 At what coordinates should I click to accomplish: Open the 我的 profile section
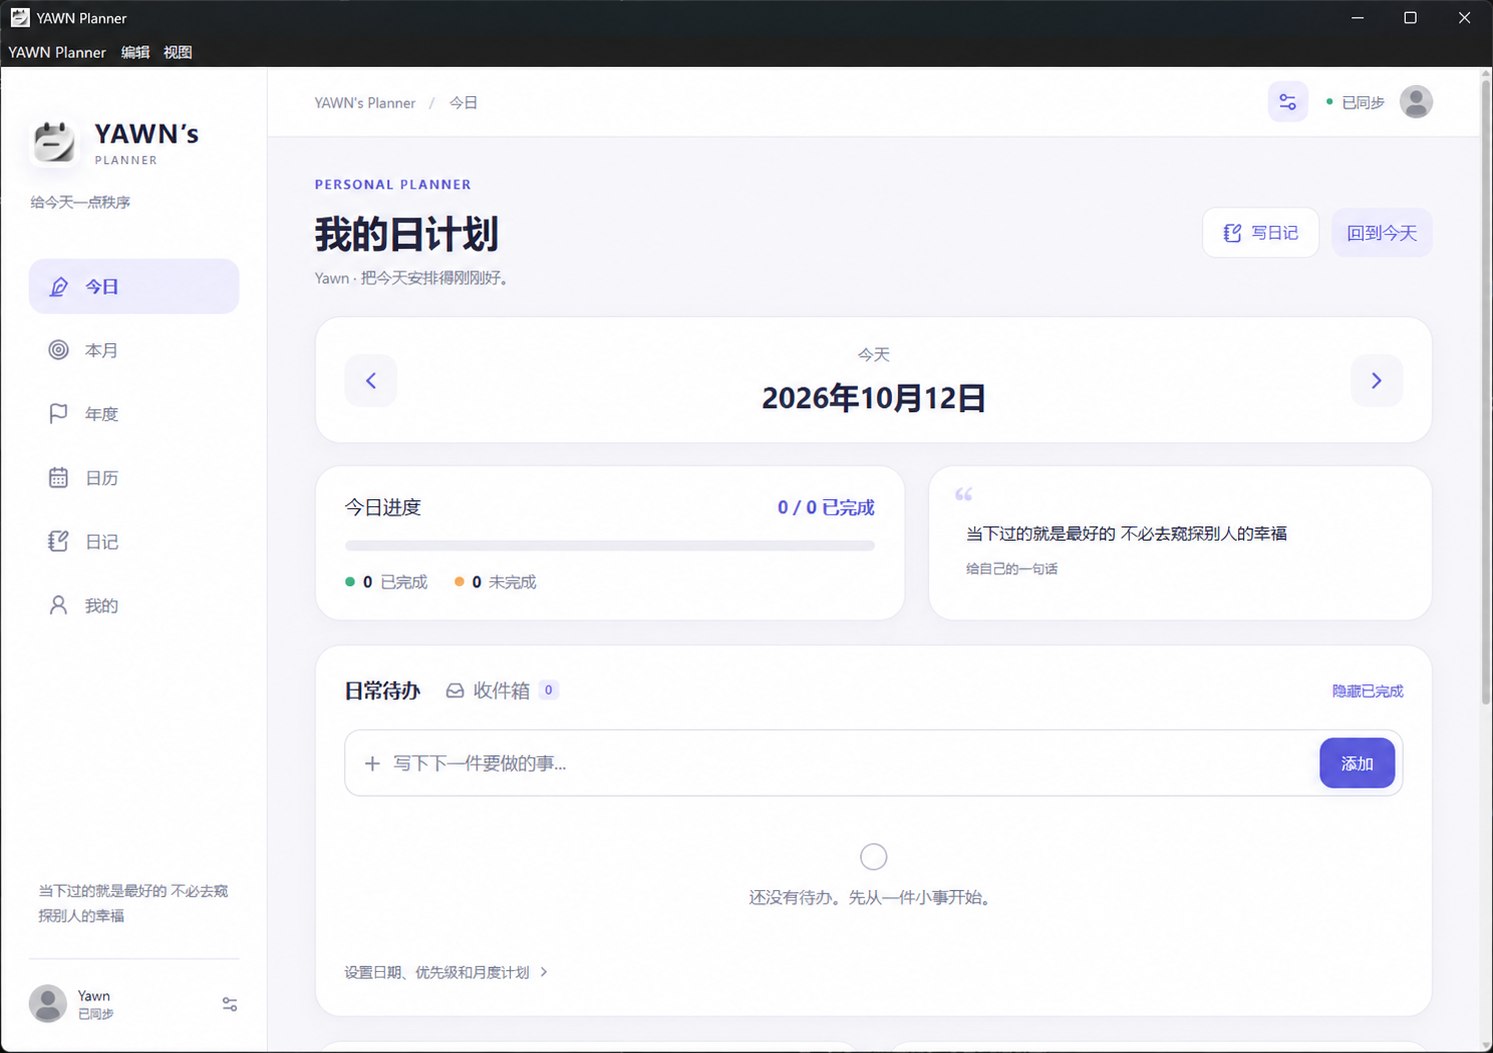tap(134, 606)
